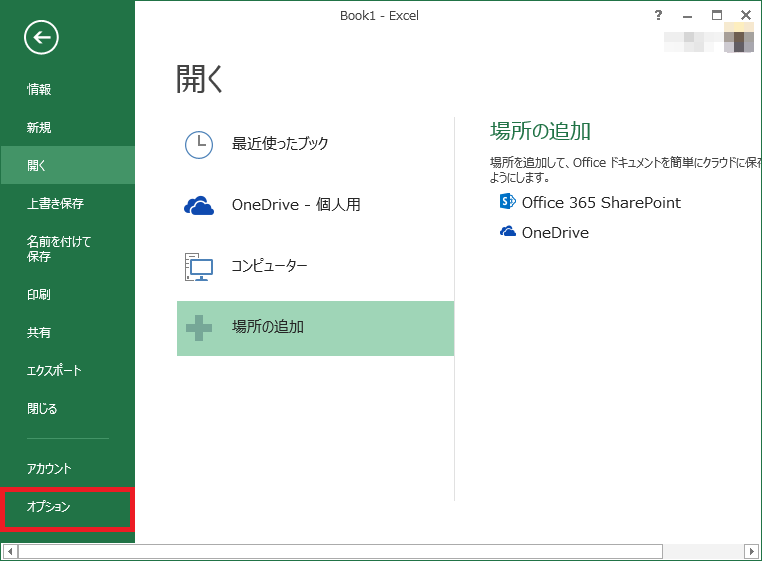Open the 共有 section
This screenshot has height=561, width=762.
[x=39, y=333]
